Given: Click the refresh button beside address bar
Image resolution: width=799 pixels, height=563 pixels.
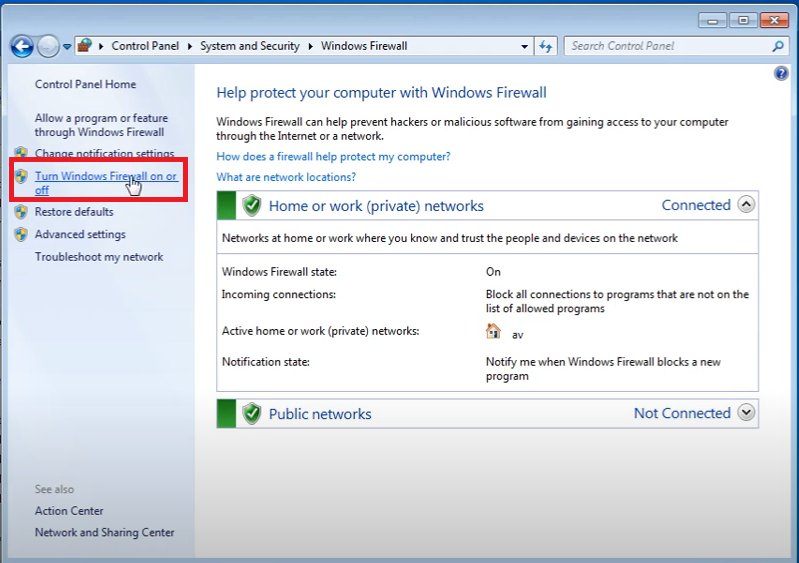Looking at the screenshot, I should coord(546,46).
